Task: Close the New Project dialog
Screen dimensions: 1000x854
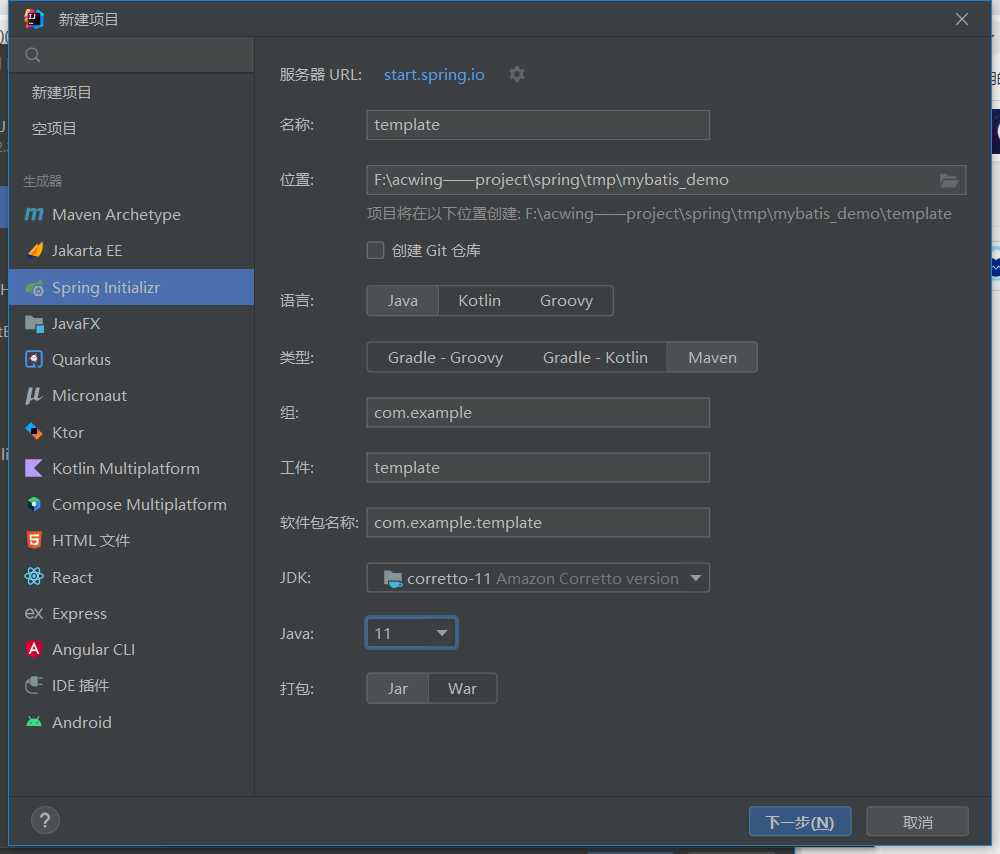Action: coord(962,19)
